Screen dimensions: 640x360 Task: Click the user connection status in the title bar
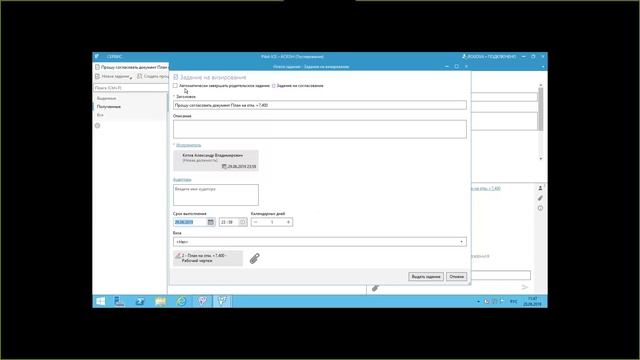(x=489, y=56)
